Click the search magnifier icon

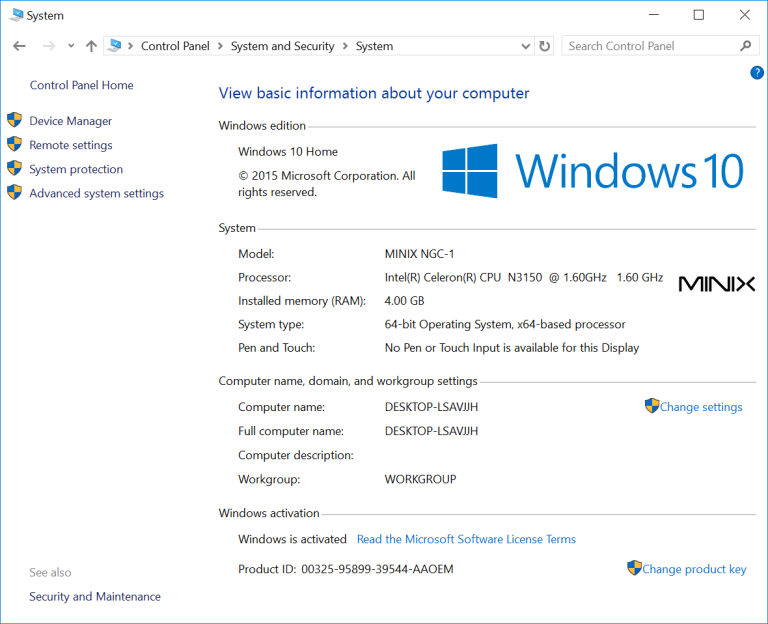[x=746, y=46]
